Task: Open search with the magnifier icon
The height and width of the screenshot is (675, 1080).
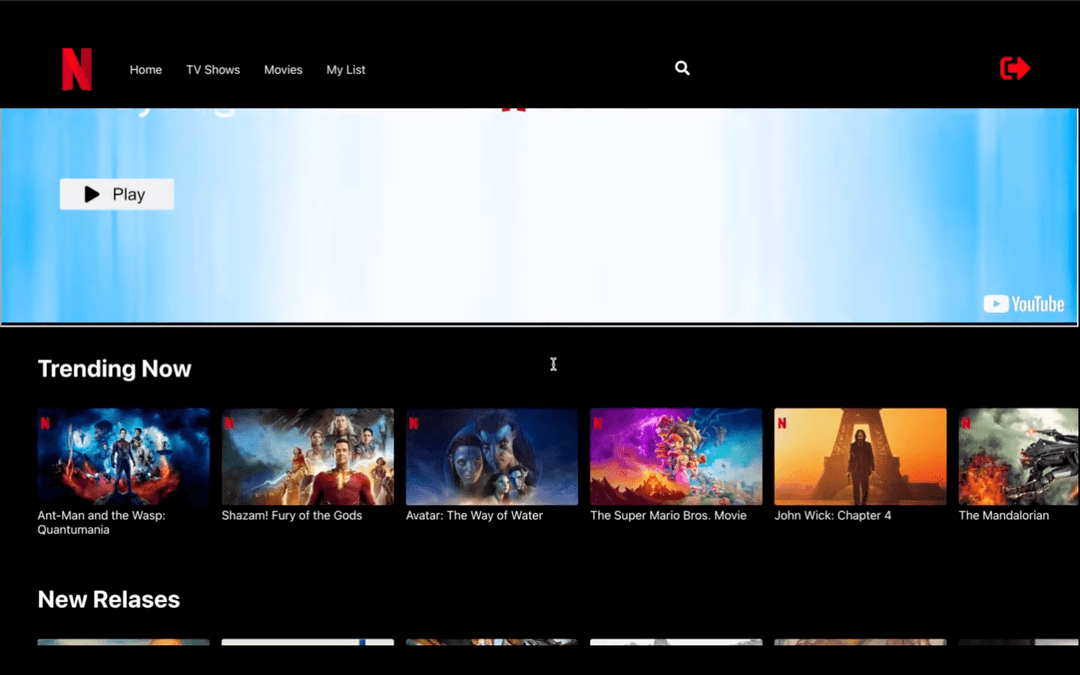Action: 682,68
